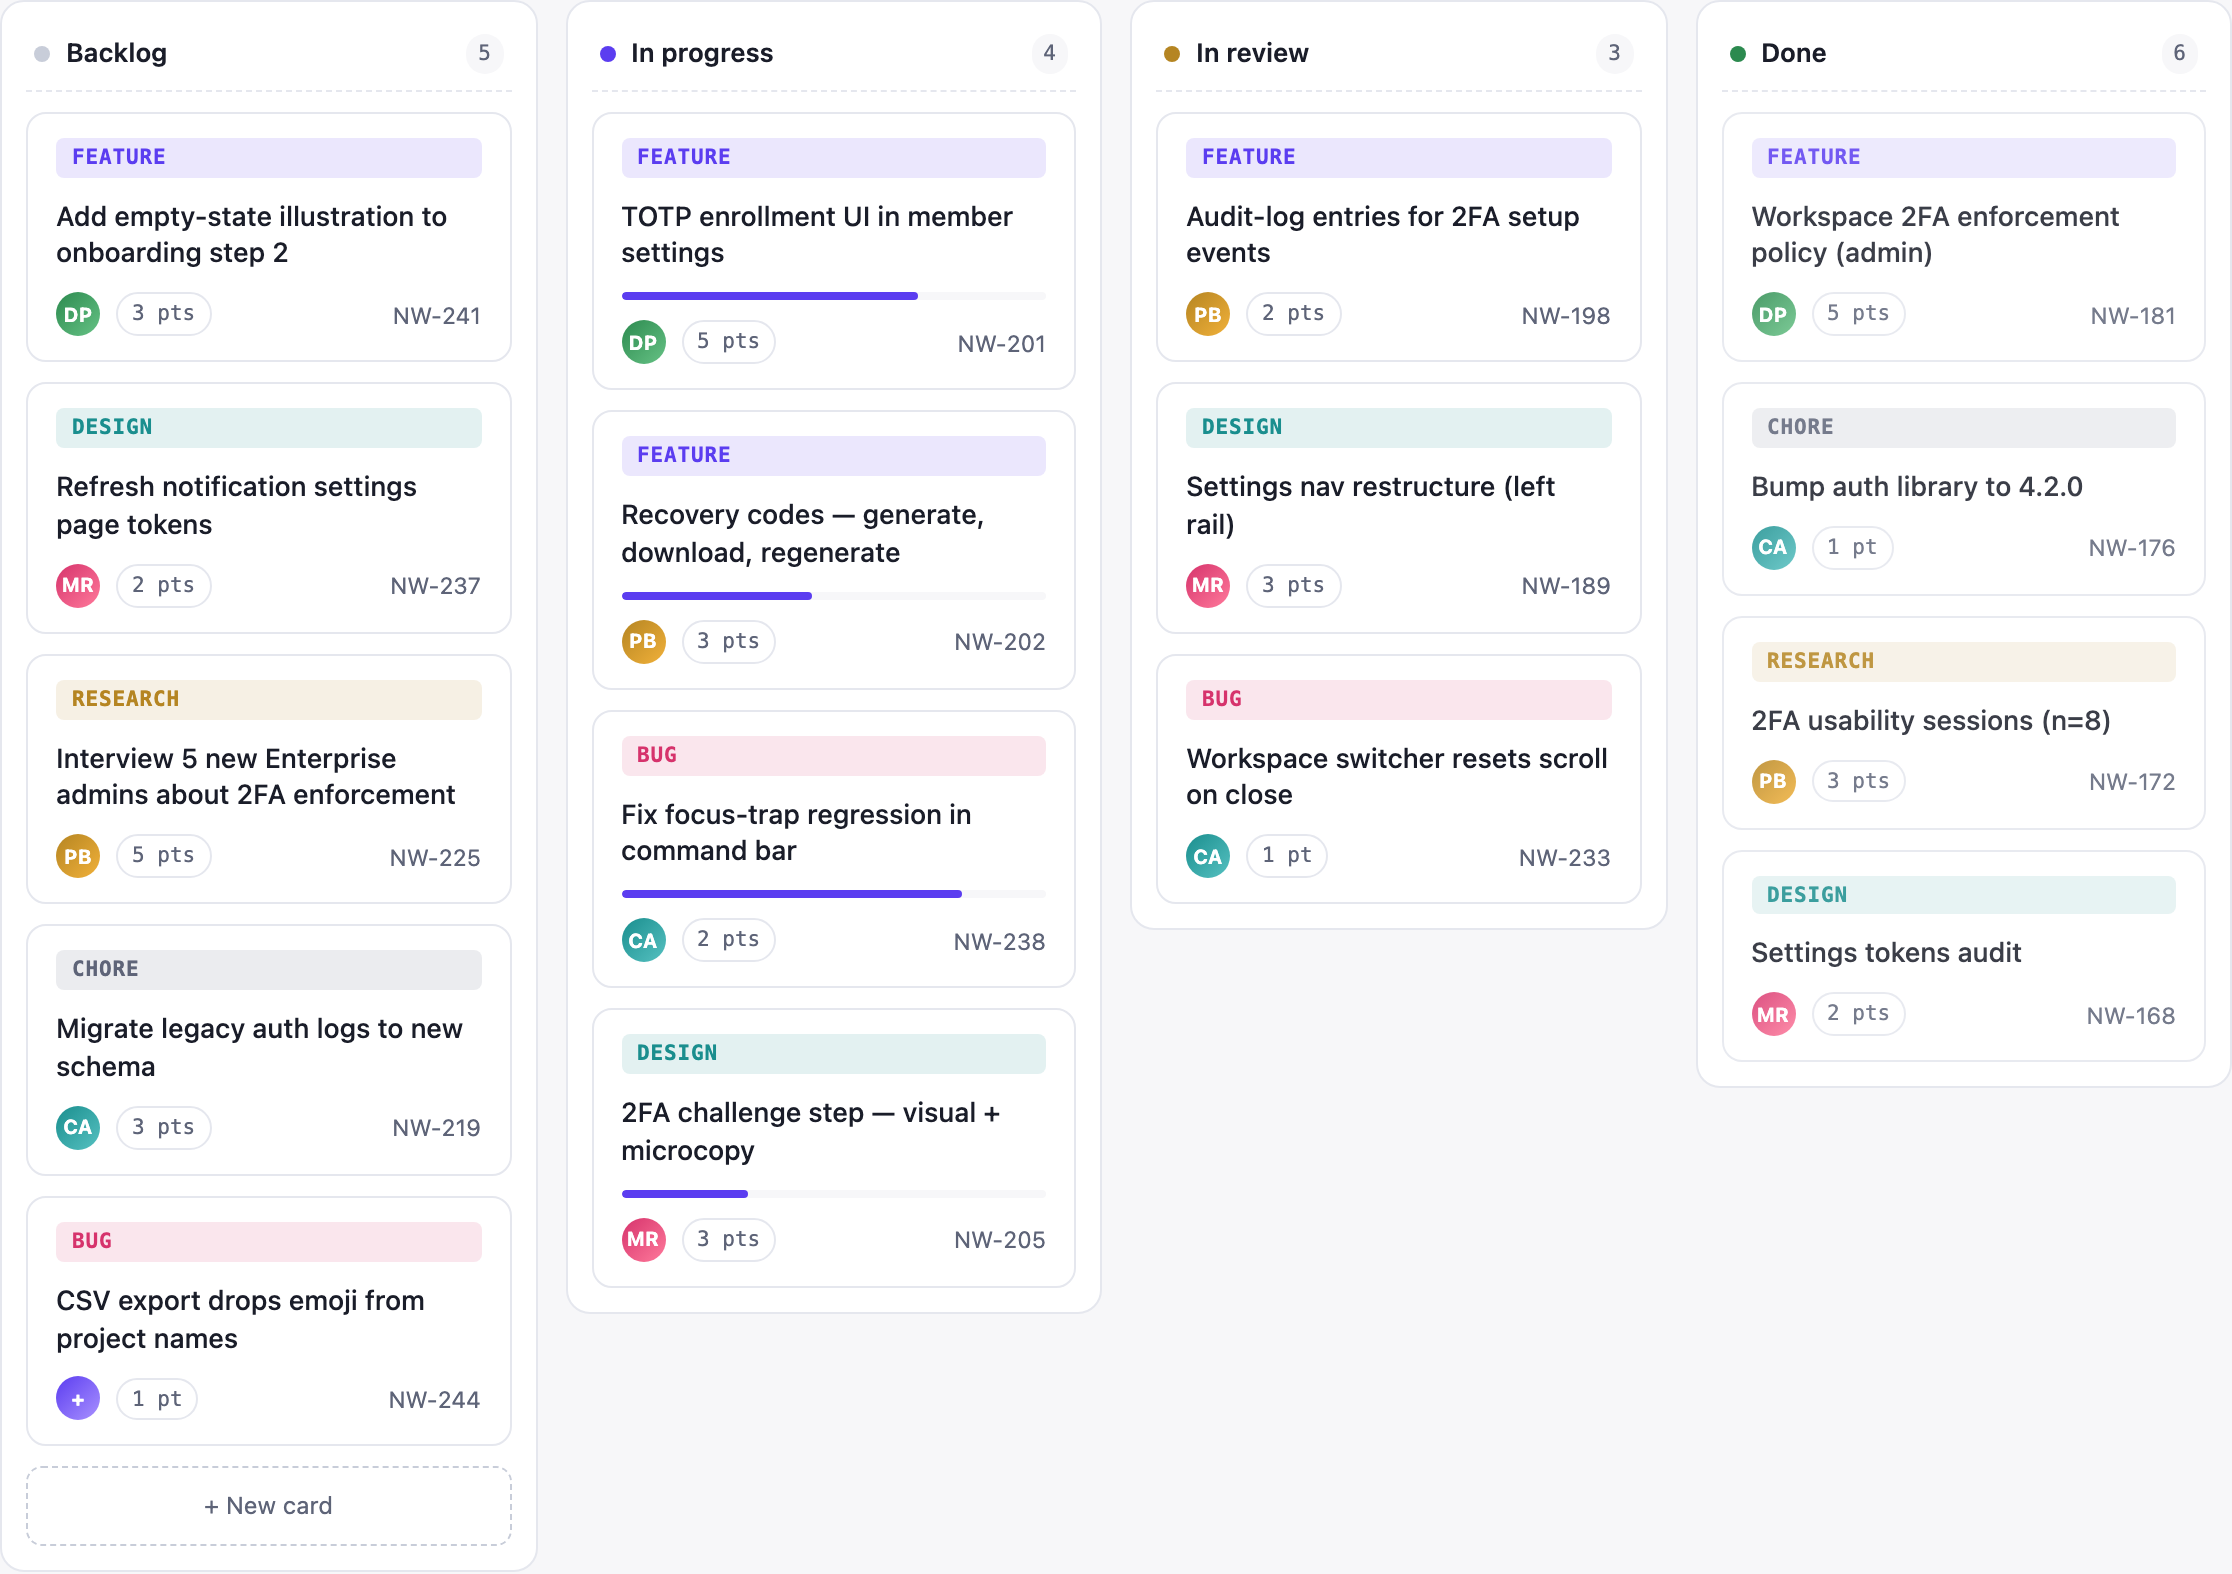Viewport: 2232px width, 1574px height.
Task: Click RESEARCH tag on Interview 5 Enterprise admins card
Action: click(268, 699)
